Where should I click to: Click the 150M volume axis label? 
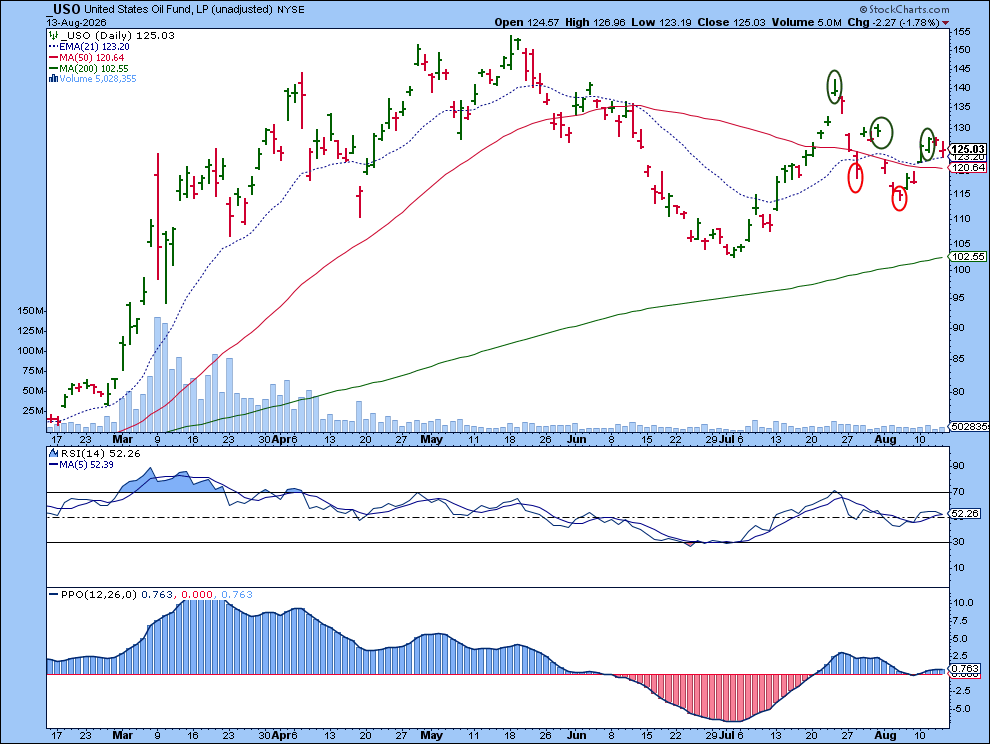pos(31,311)
